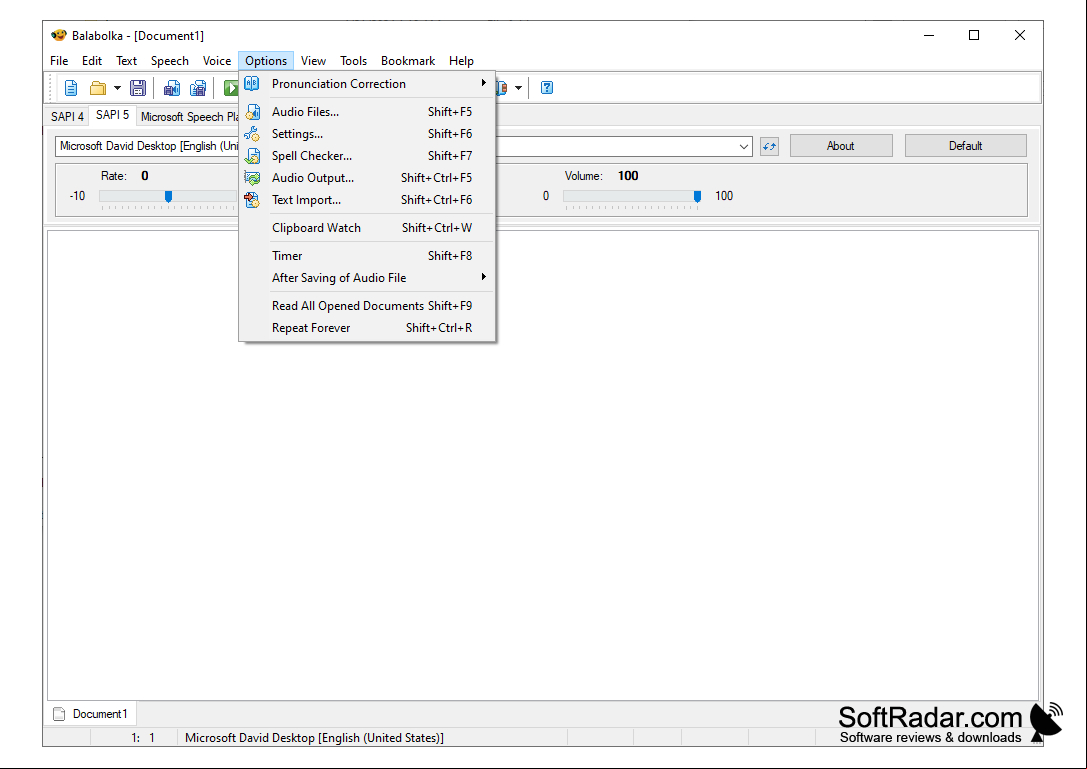
Task: Maximize the Balabolka window
Action: (x=974, y=35)
